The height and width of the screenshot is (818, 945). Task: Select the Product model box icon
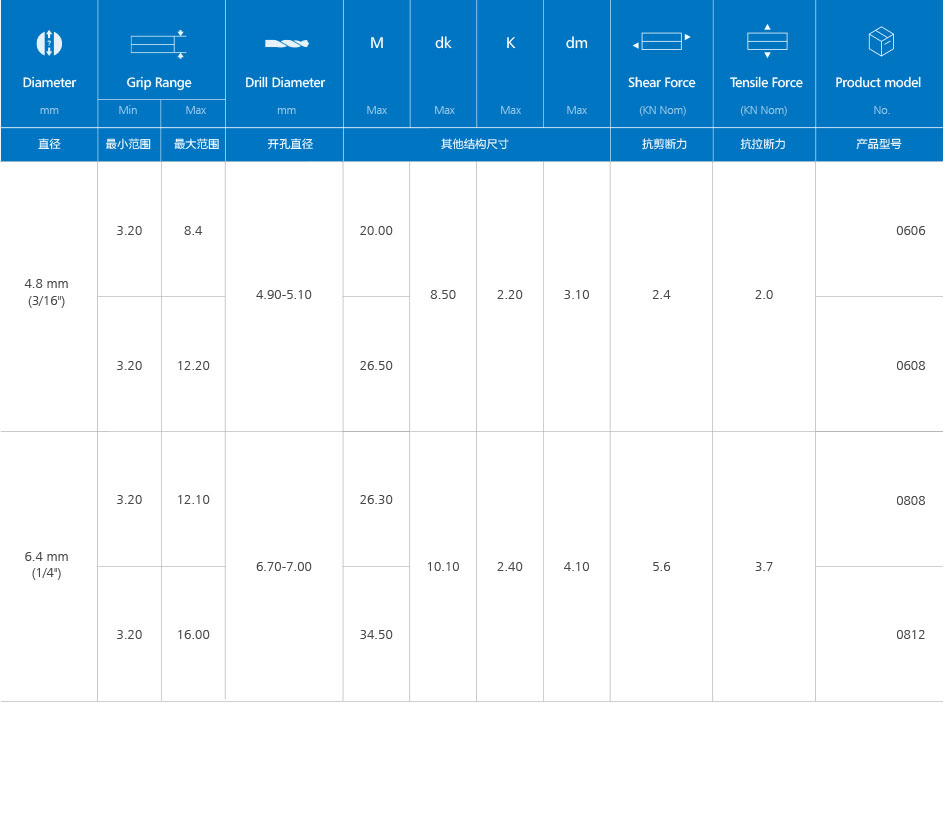click(880, 42)
